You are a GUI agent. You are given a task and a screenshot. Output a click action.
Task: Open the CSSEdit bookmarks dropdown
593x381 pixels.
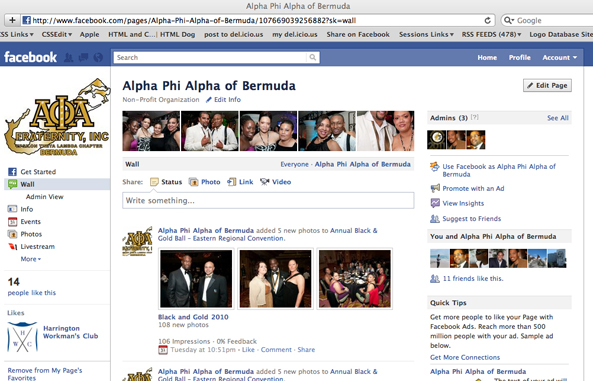[x=57, y=34]
